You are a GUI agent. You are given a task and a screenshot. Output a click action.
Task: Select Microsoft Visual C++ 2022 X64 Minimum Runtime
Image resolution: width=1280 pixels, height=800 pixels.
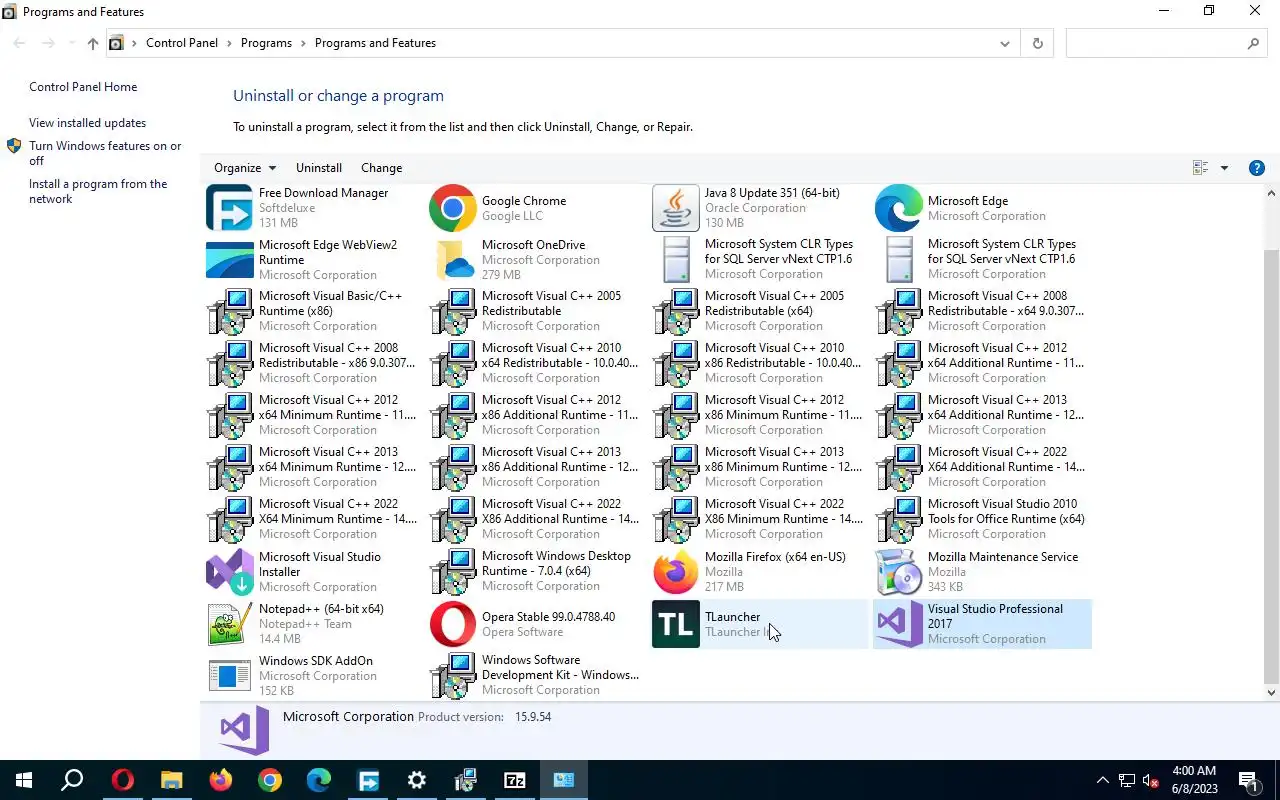point(314,520)
